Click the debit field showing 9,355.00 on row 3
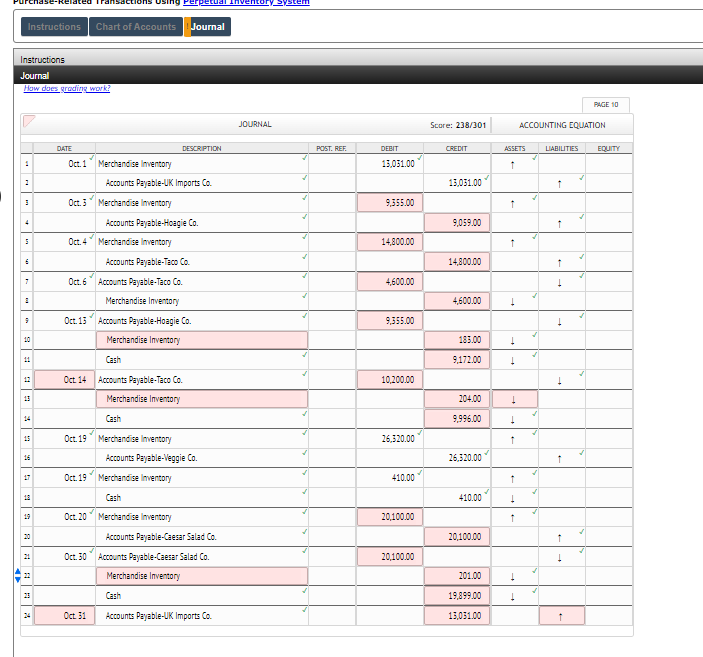Image resolution: width=703 pixels, height=657 pixels. 390,203
